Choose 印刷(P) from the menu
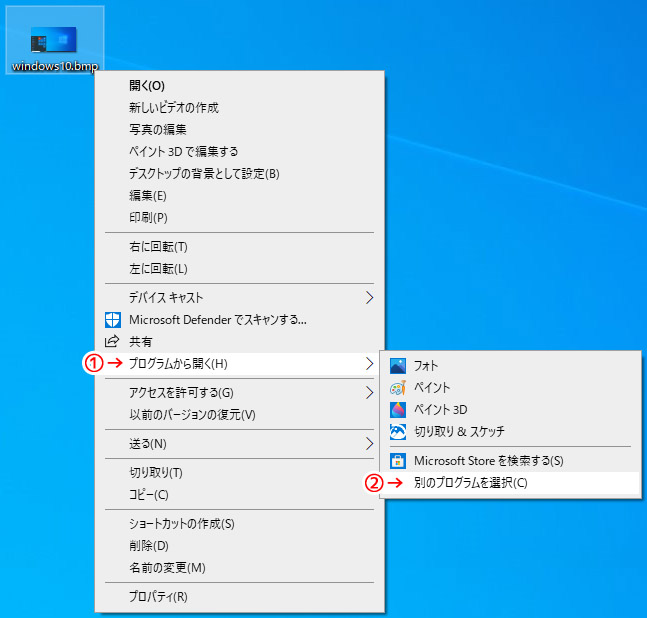The image size is (647, 618). click(239, 217)
